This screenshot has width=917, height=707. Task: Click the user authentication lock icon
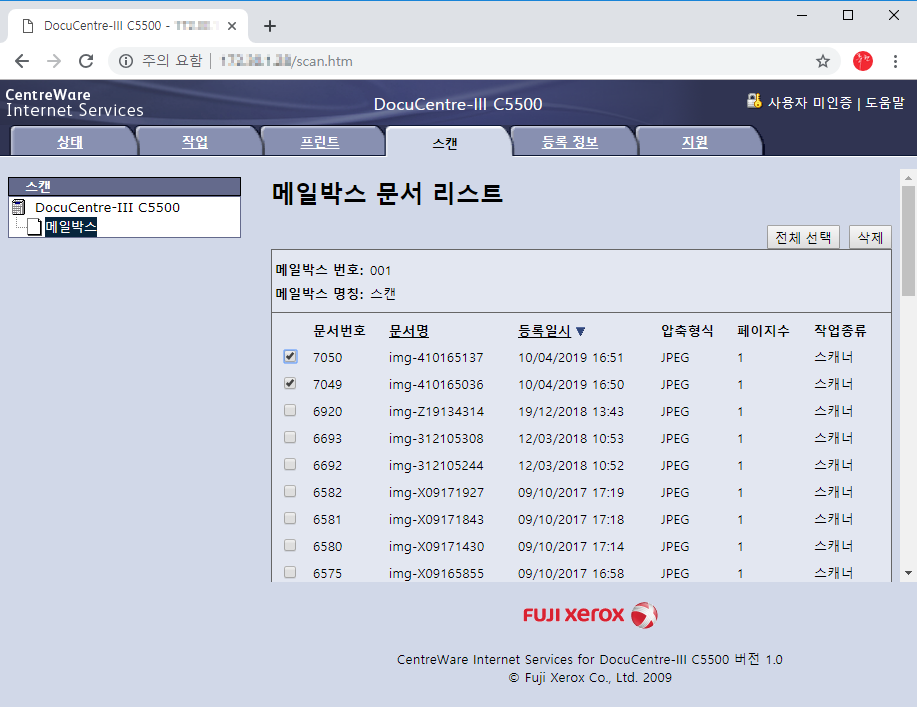[x=754, y=101]
